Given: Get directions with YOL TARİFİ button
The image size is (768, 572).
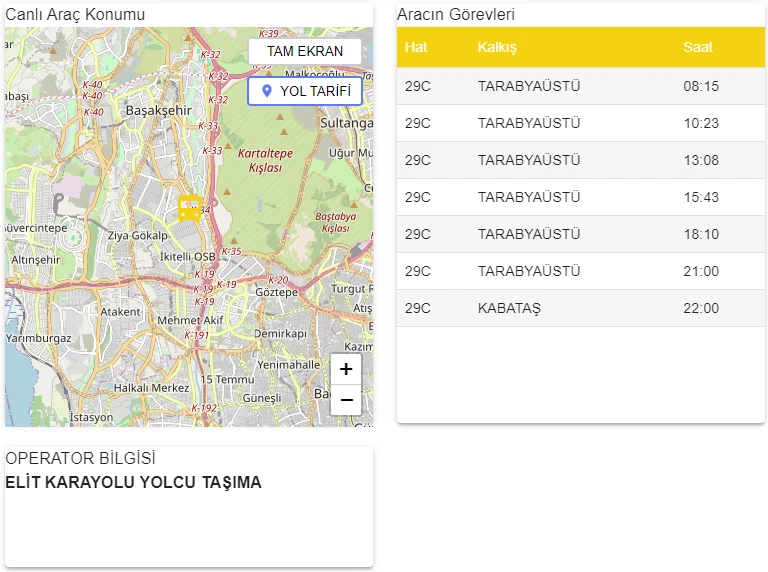Looking at the screenshot, I should tap(305, 91).
